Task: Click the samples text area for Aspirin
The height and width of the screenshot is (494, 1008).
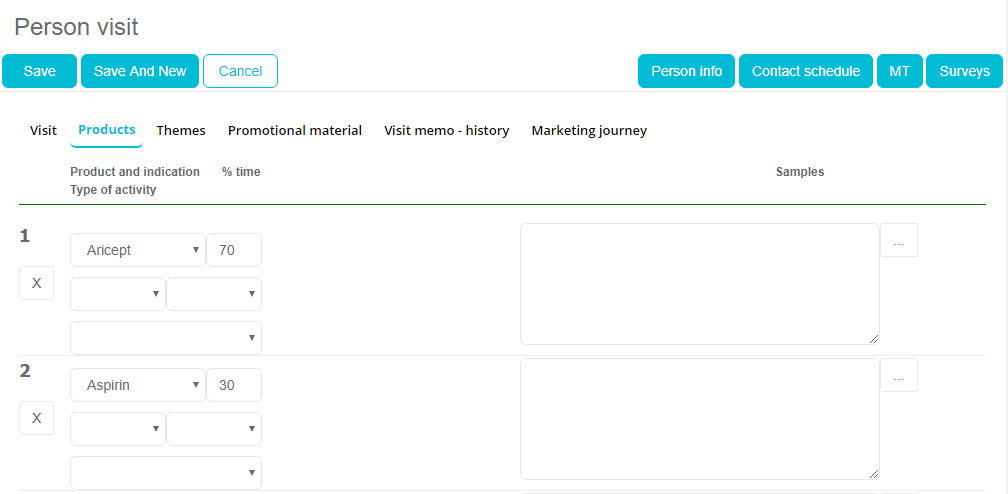Action: tap(699, 419)
